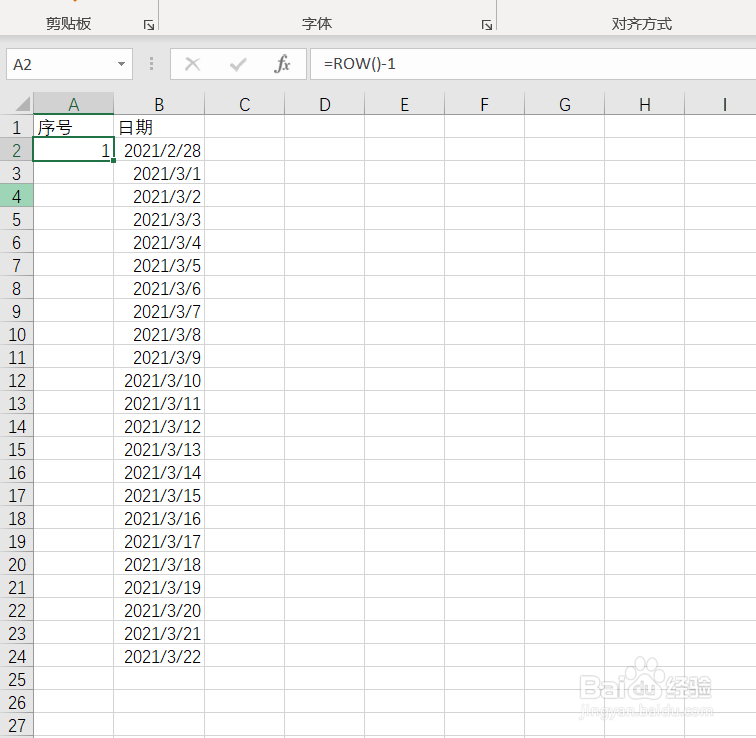Select row 20 header

16,564
